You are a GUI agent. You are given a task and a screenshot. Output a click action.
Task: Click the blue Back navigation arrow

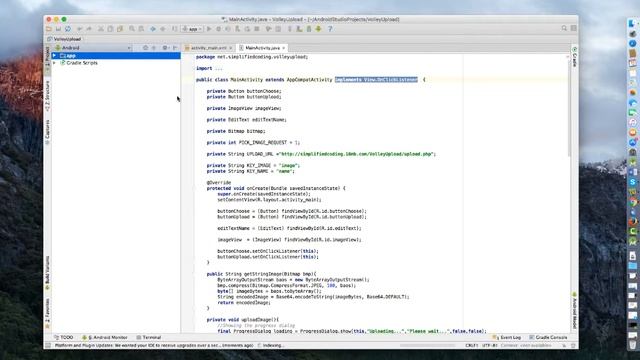(x=153, y=29)
